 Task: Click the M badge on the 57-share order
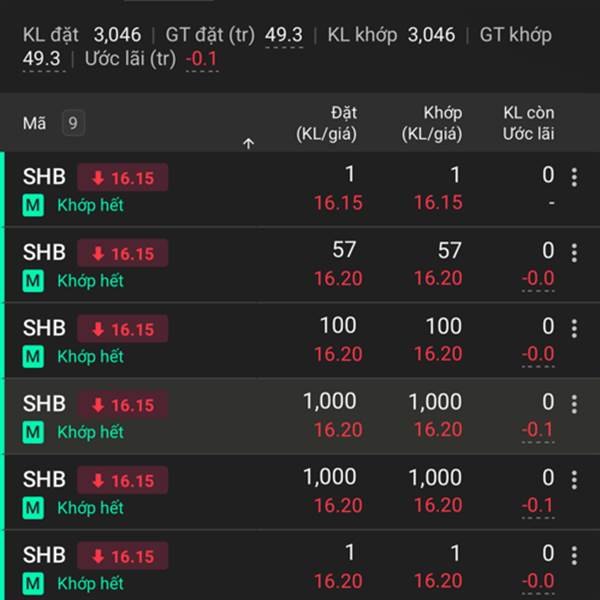33,281
